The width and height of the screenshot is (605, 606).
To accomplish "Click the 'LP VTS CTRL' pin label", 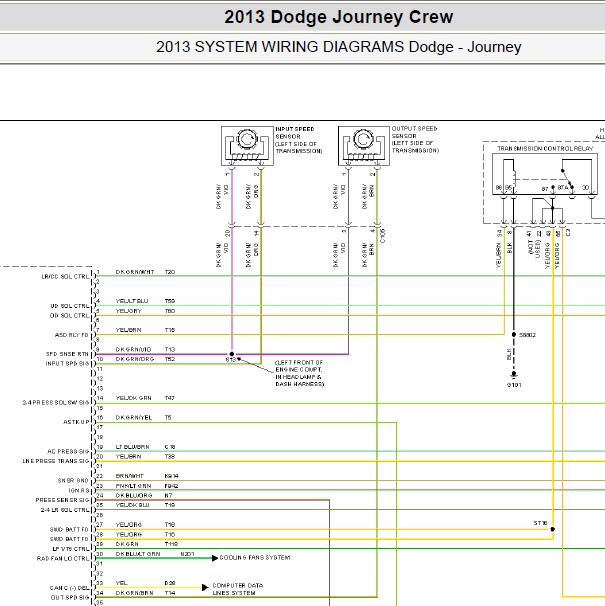I will (x=71, y=549).
